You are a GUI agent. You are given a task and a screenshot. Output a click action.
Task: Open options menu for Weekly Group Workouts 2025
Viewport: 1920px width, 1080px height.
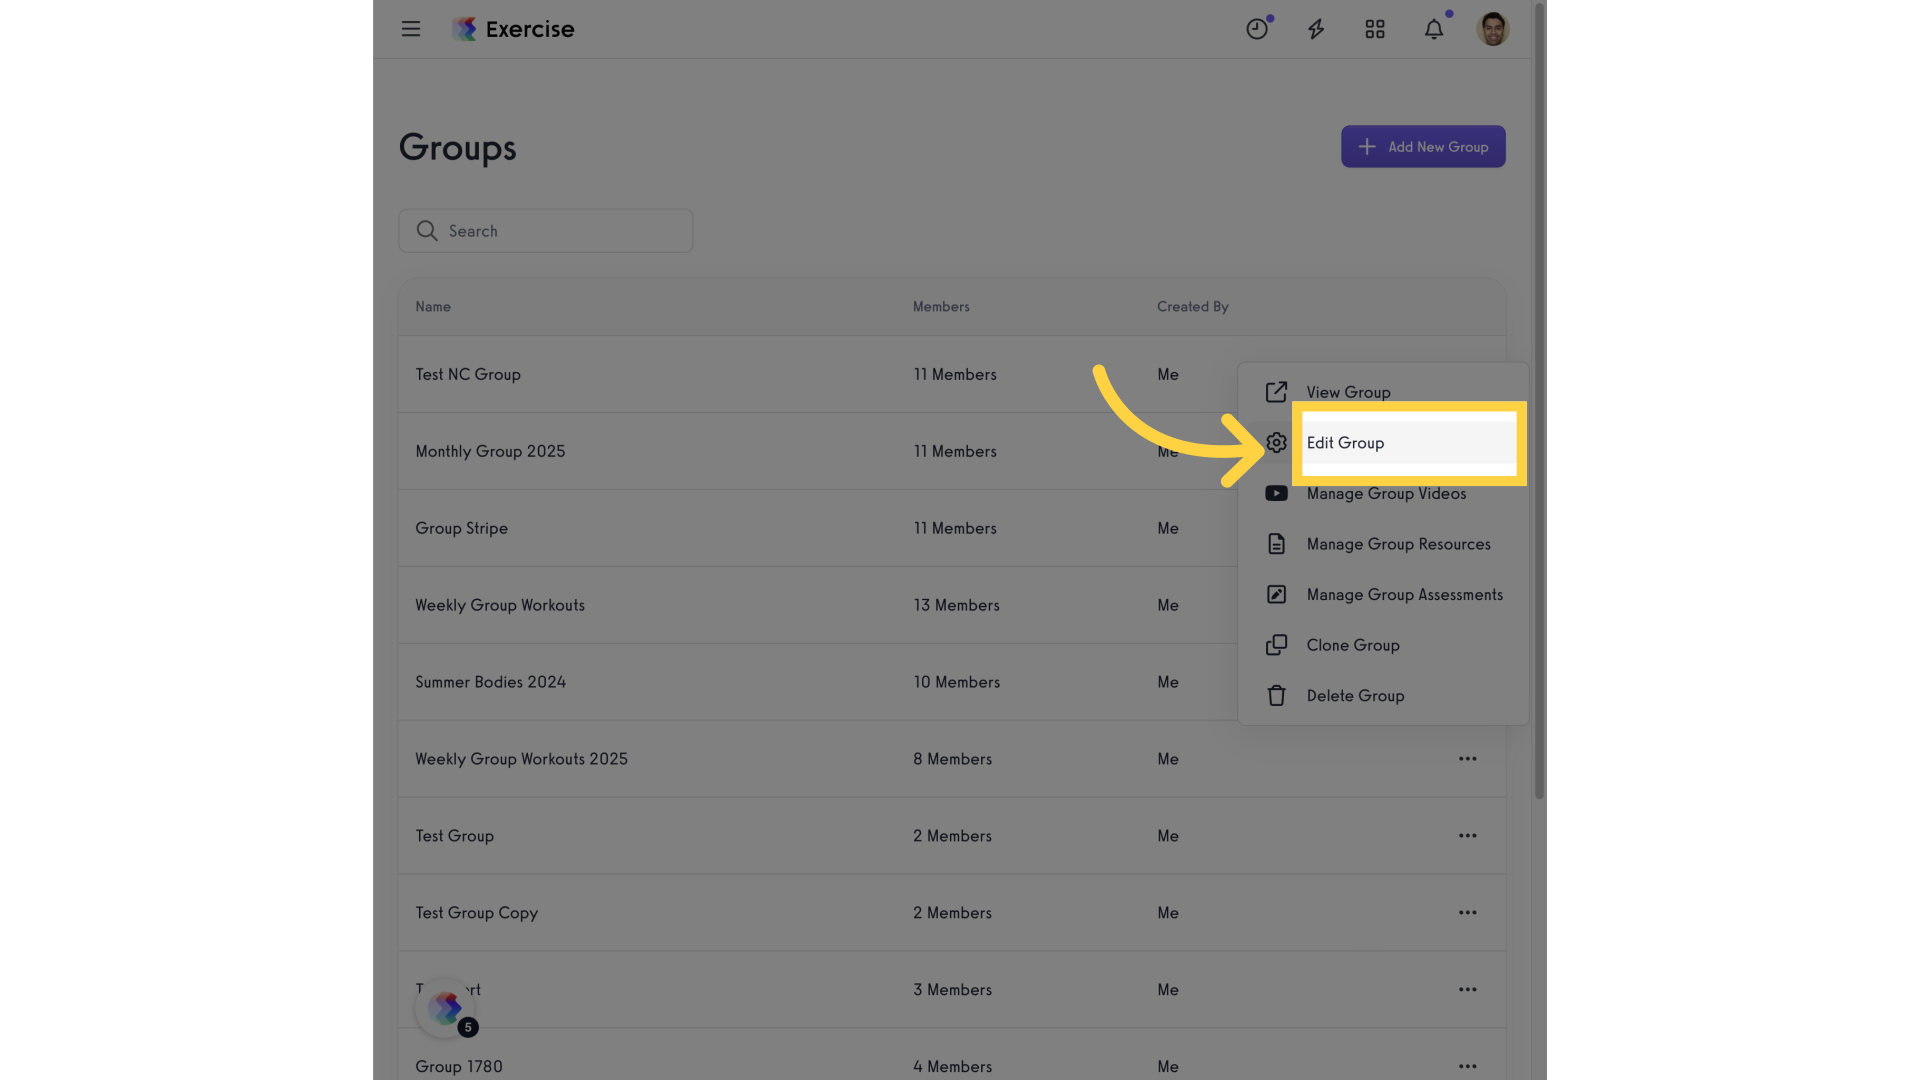pyautogui.click(x=1467, y=759)
